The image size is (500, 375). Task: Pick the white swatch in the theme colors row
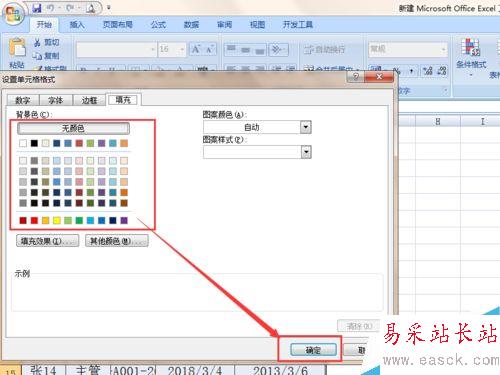(x=23, y=143)
